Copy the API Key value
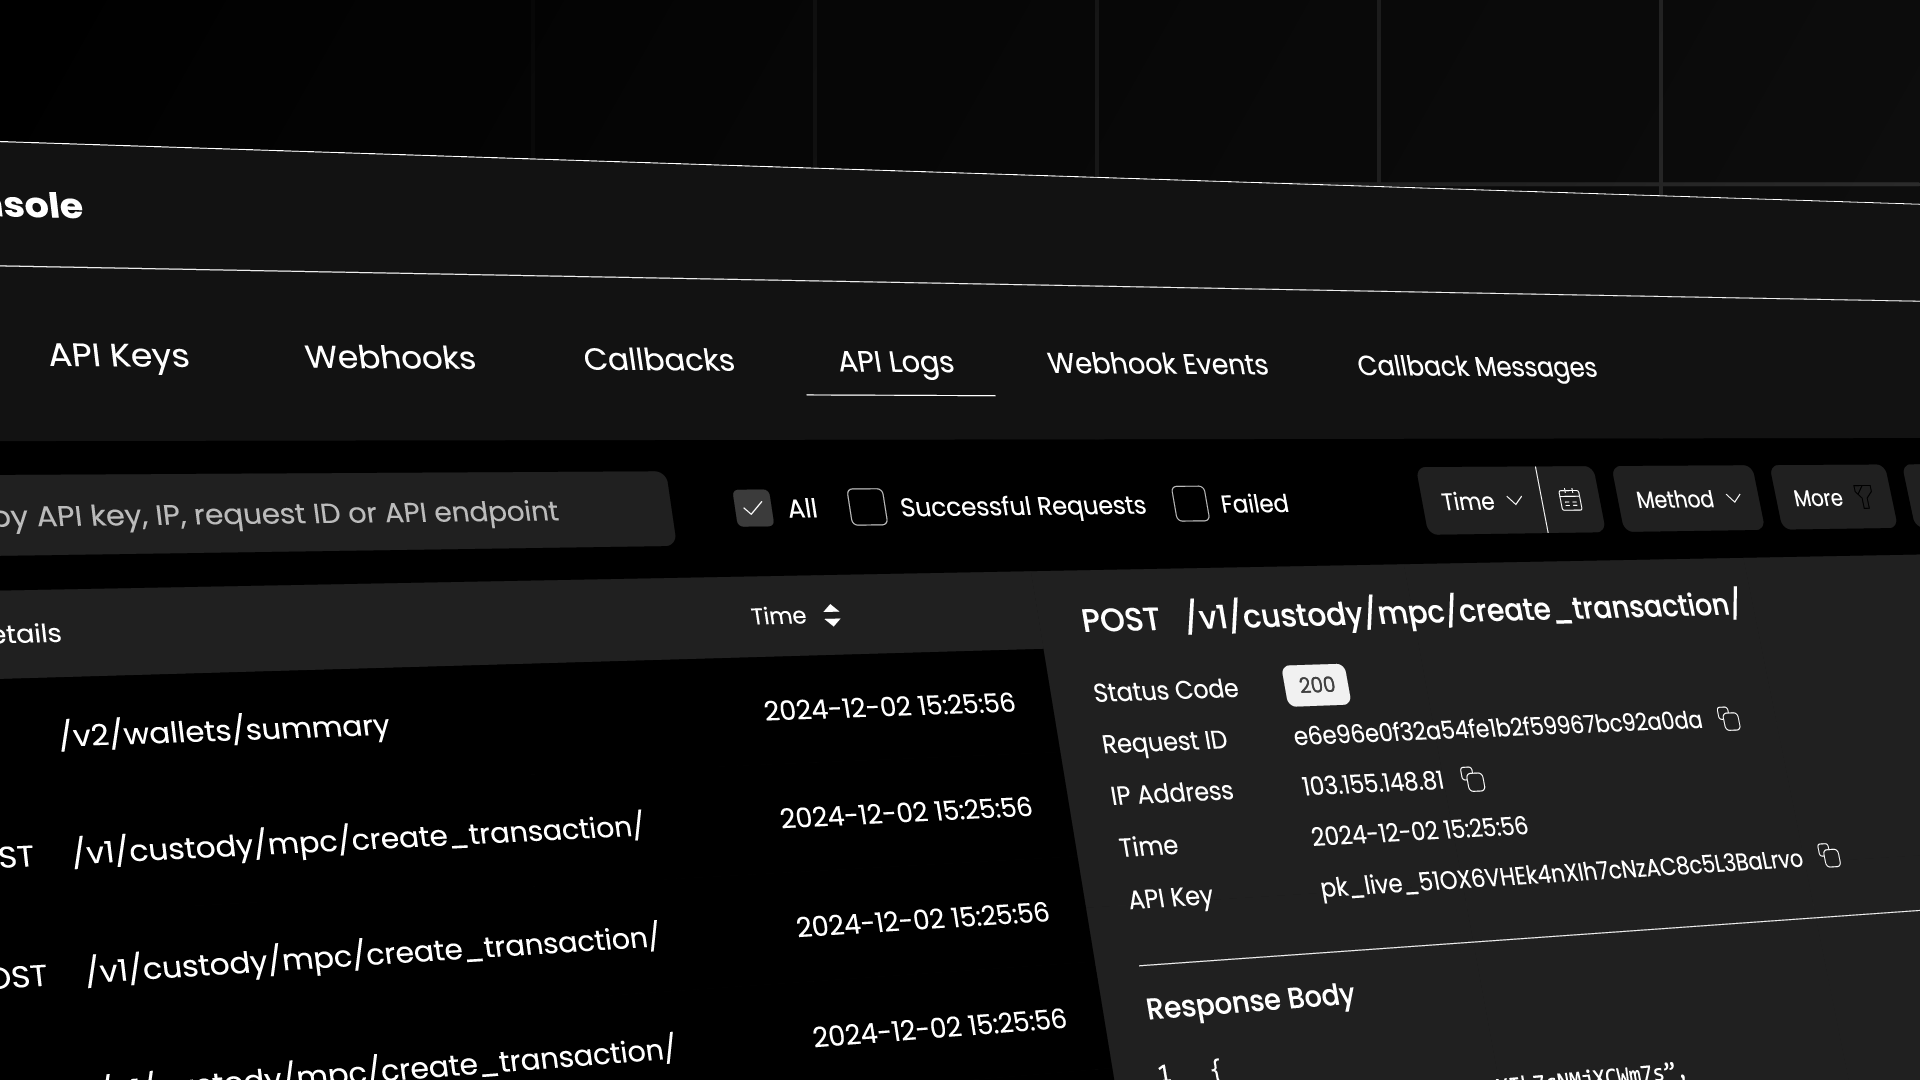This screenshot has width=1920, height=1080. [1829, 856]
